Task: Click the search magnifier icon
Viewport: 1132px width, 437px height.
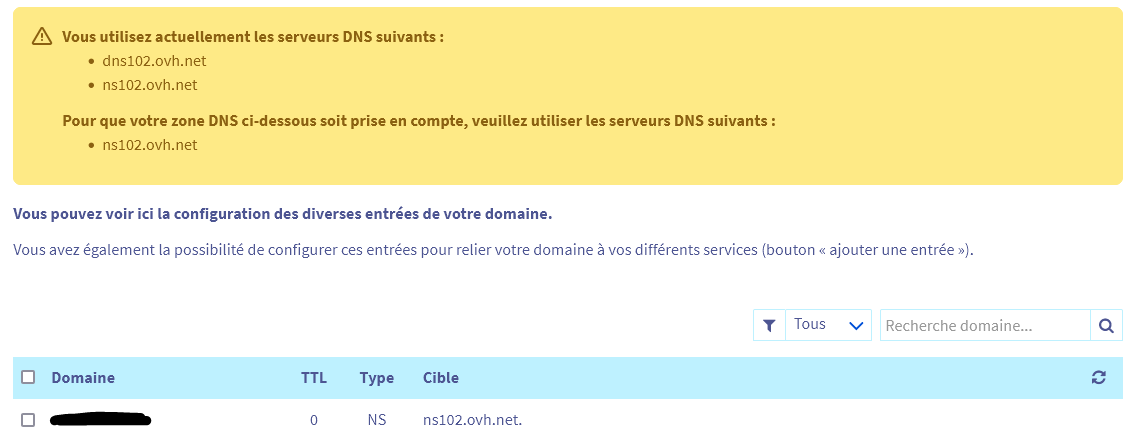Action: tap(1106, 325)
